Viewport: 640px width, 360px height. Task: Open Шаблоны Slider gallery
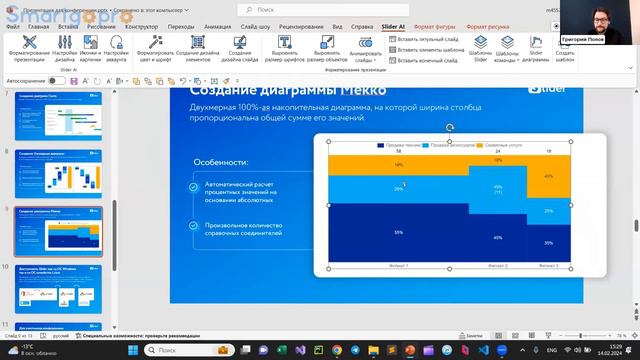pos(480,48)
